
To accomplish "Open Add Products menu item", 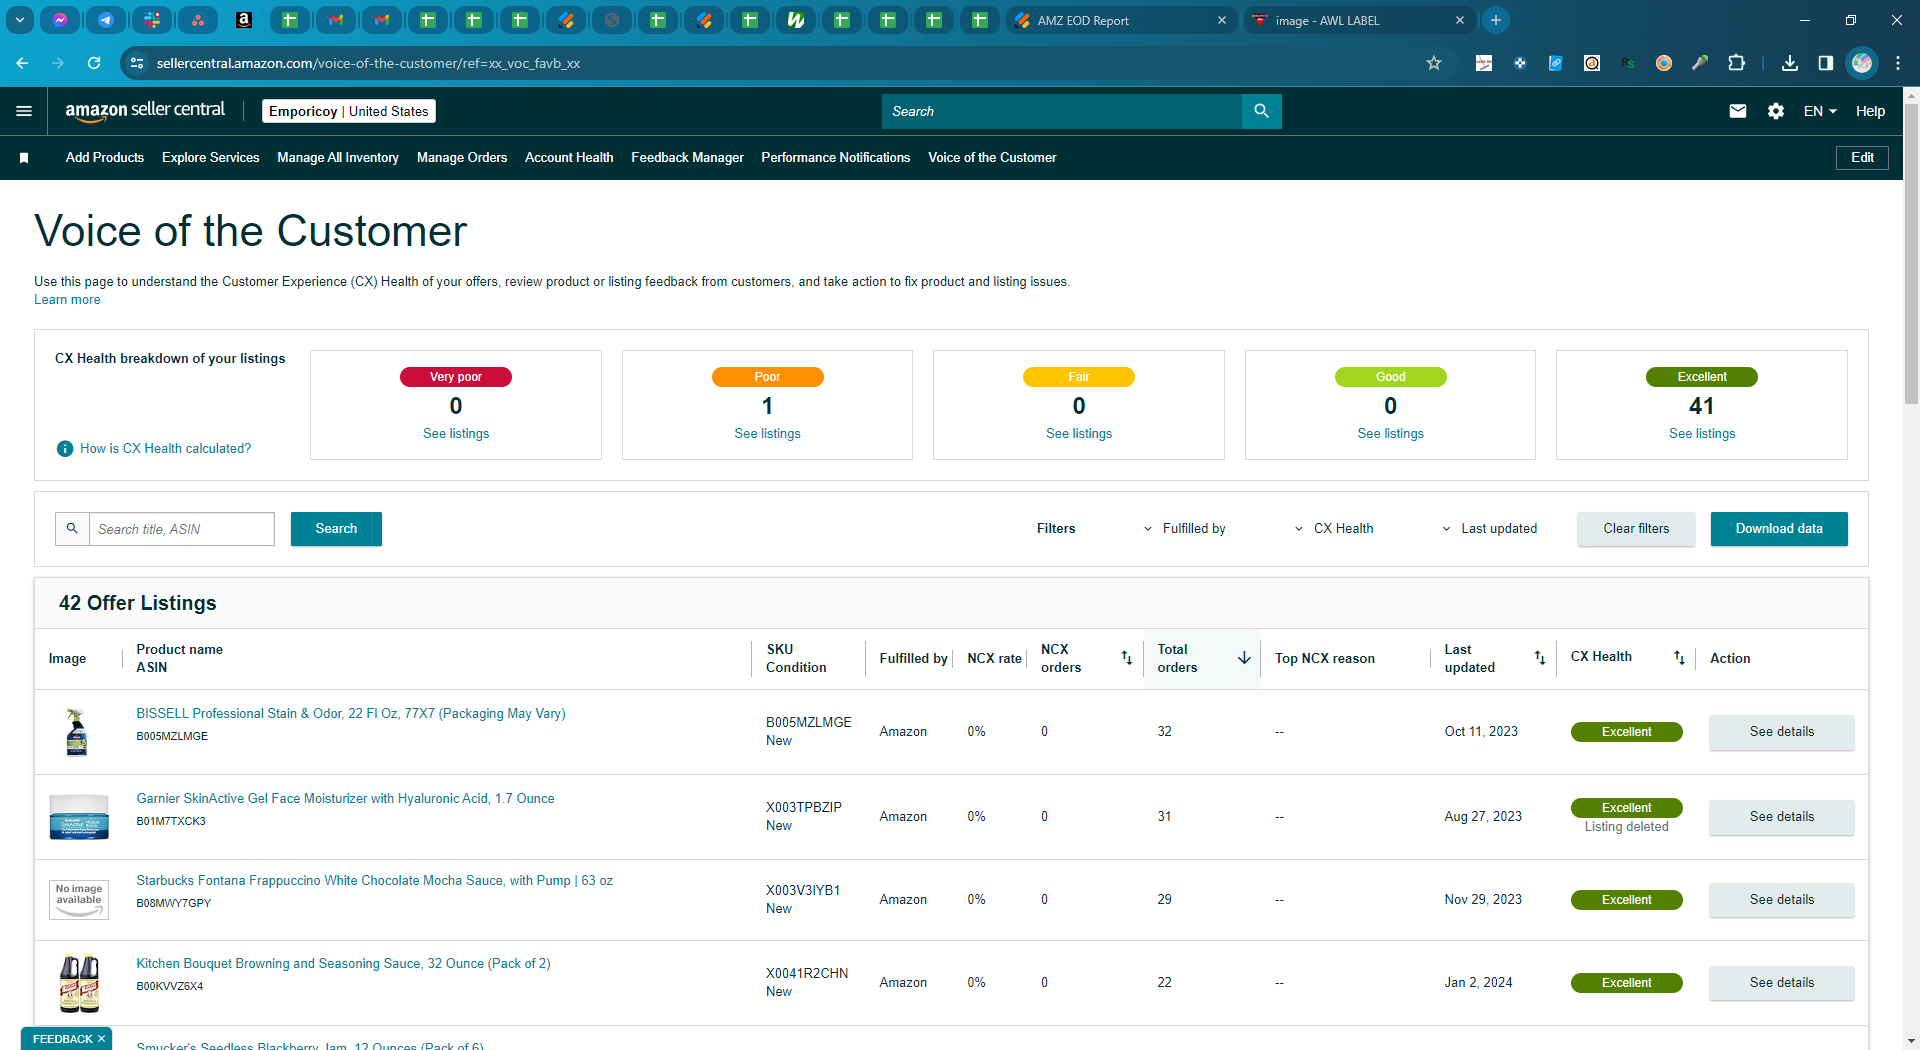I will pyautogui.click(x=105, y=158).
